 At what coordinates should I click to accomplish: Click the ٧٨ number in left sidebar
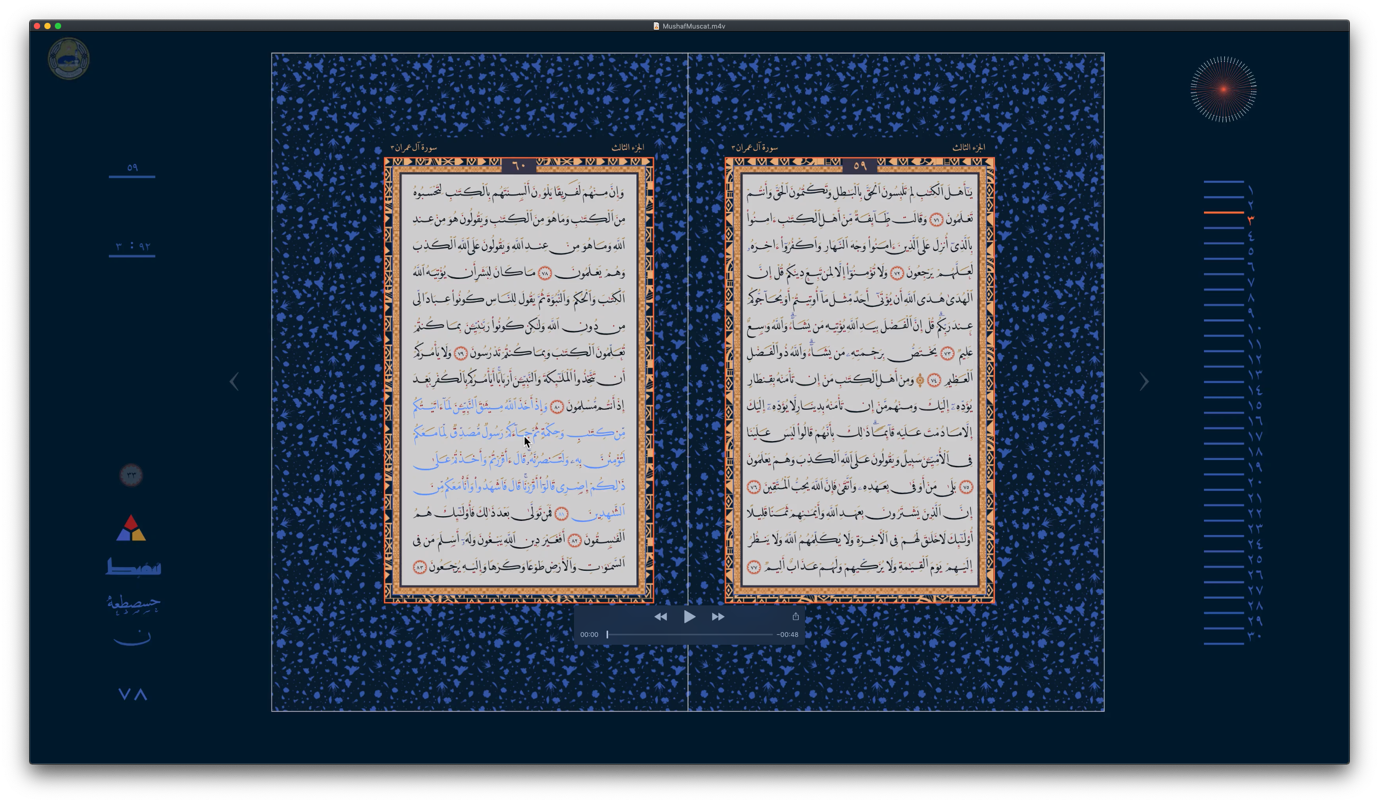click(x=132, y=694)
